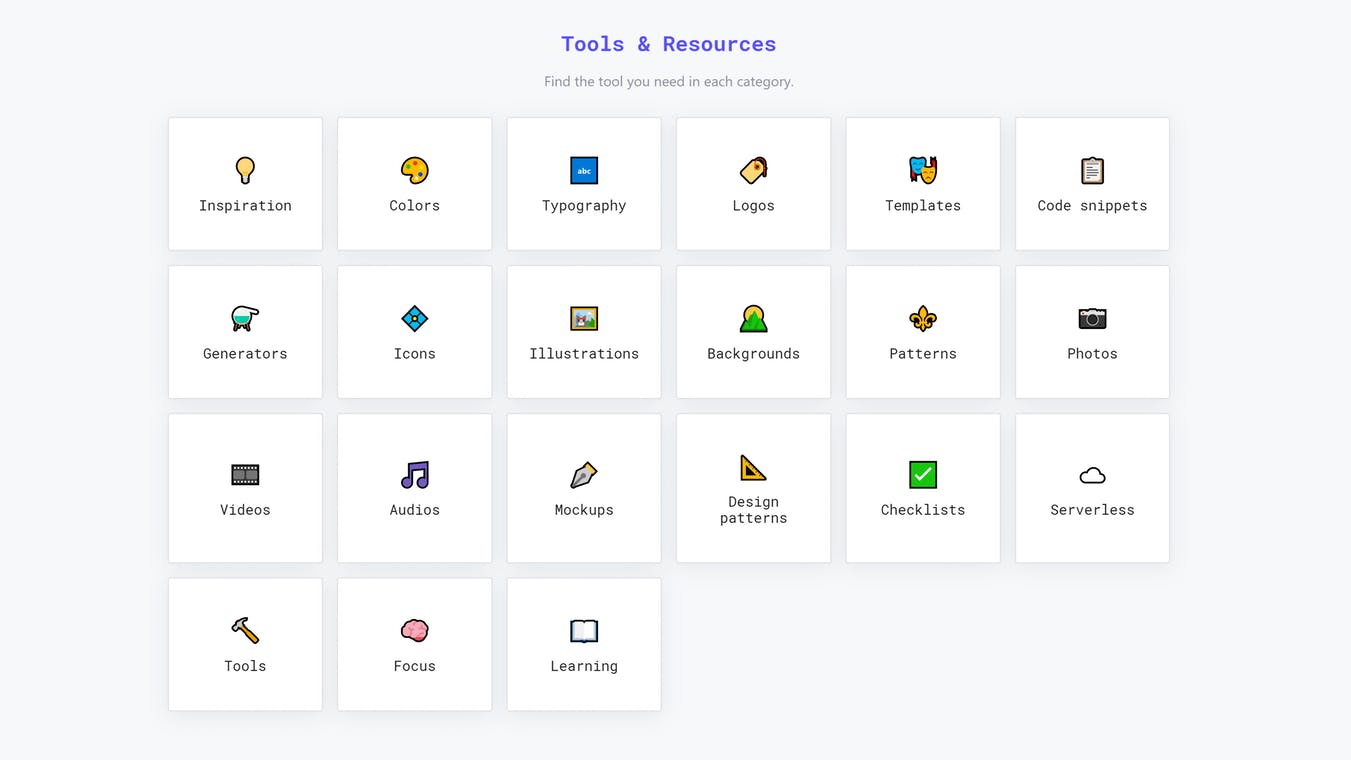Click the green checkmark Checklists icon
Screen dimensions: 1351x760
pyautogui.click(x=922, y=474)
